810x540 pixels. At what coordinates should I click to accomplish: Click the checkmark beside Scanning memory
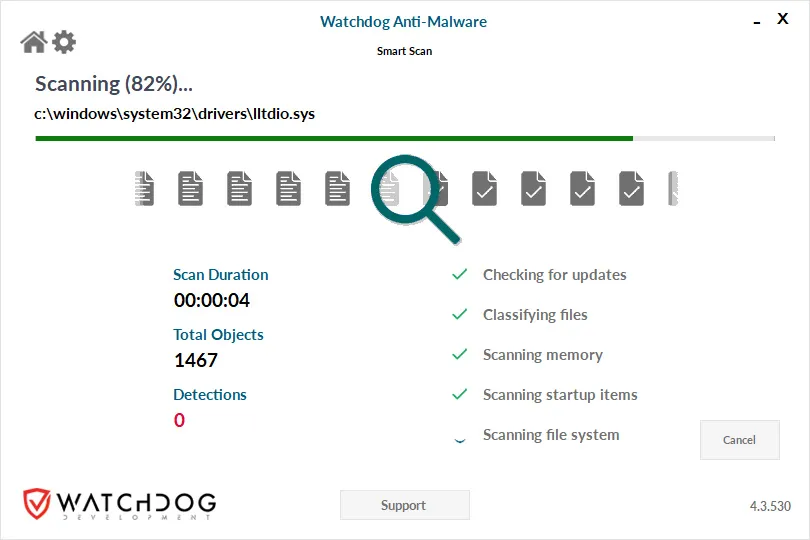459,354
